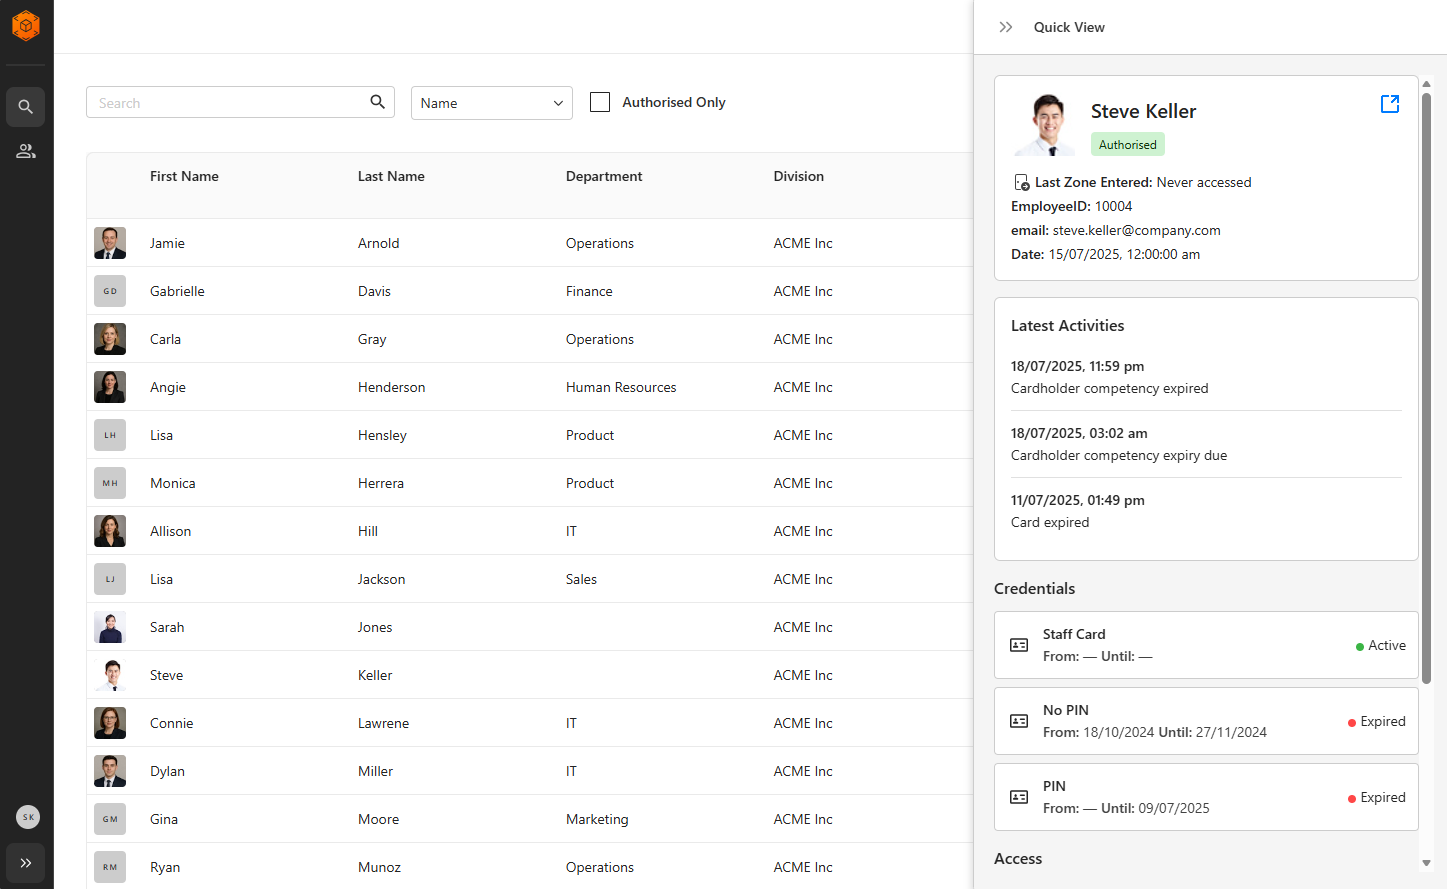Viewport: 1447px width, 889px height.
Task: Sort the table by First Name column
Action: click(x=184, y=176)
